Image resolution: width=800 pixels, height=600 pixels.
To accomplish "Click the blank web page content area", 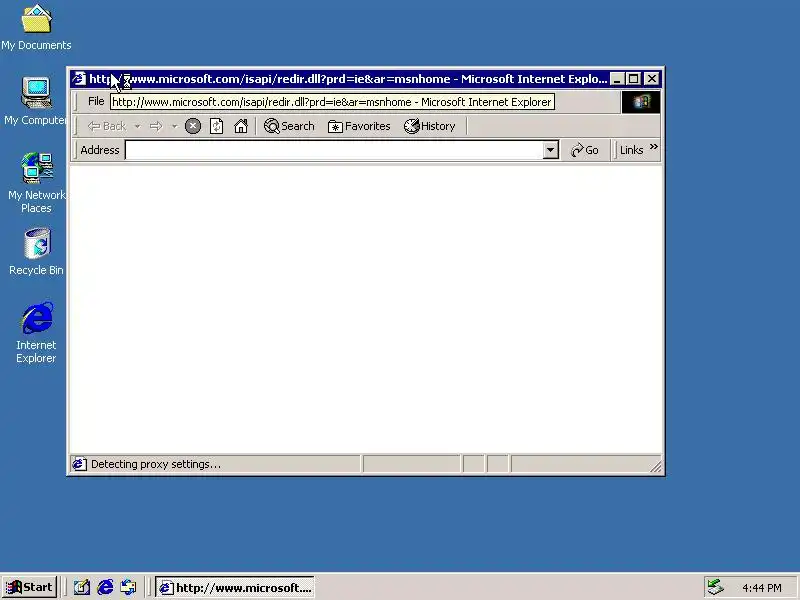I will click(366, 309).
